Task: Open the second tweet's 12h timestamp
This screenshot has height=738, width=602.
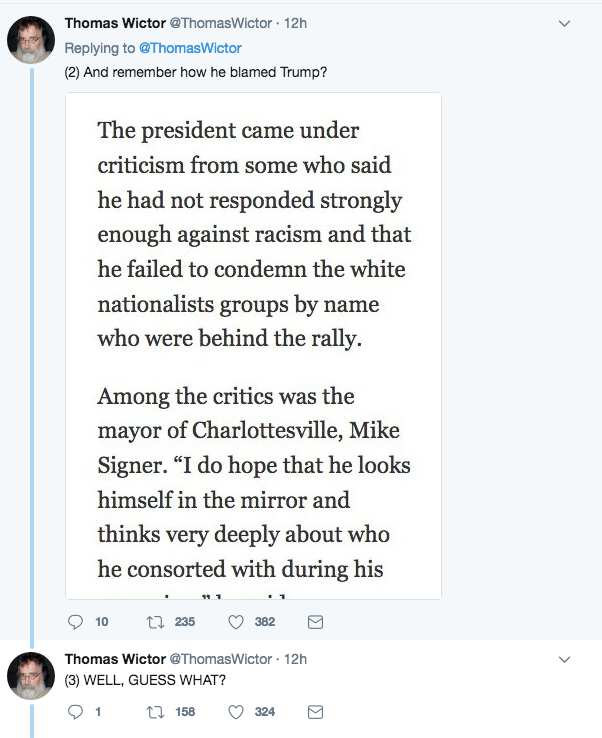Action: point(296,659)
